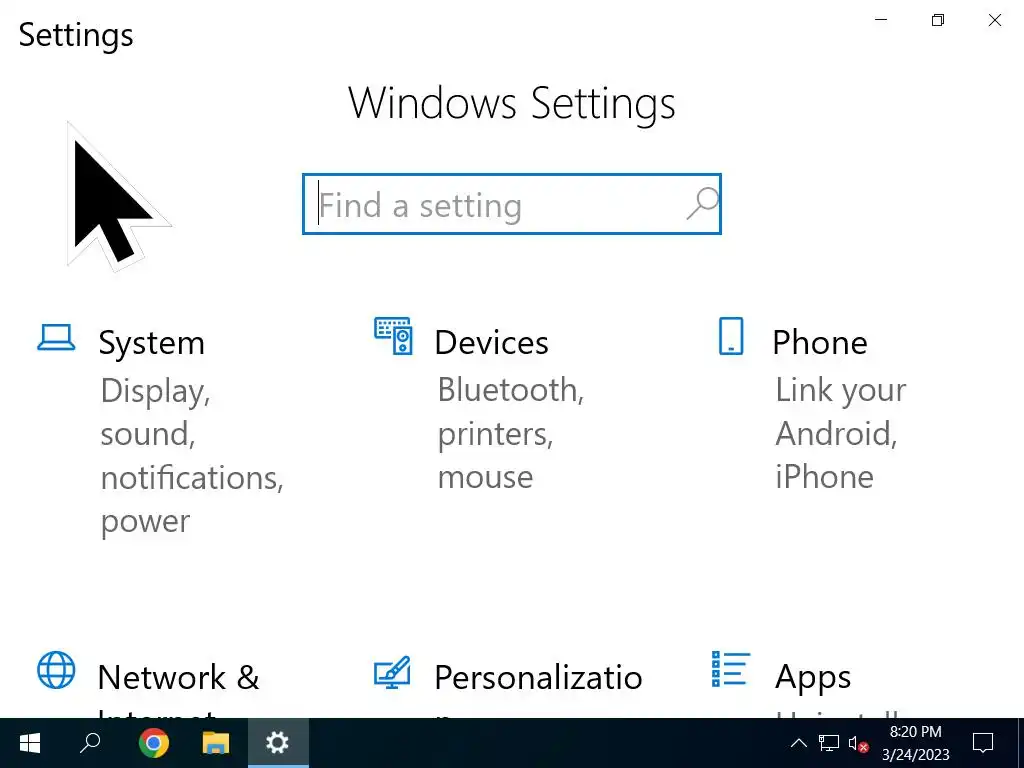This screenshot has height=768, width=1024.
Task: Show hidden system tray icons
Action: [x=798, y=743]
